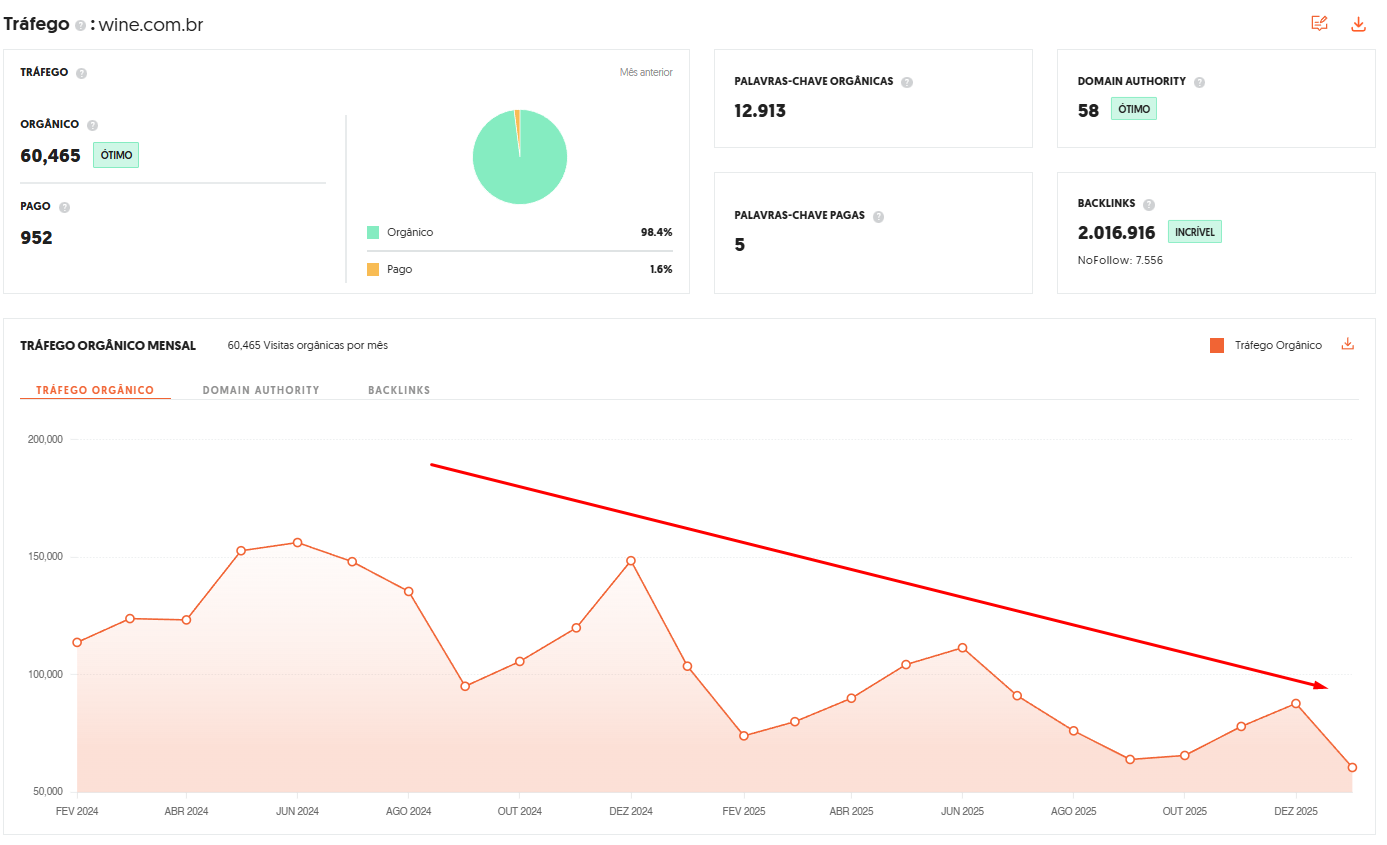Show help for the Orgânico traffic metric
Image resolution: width=1387 pixels, height=845 pixels.
click(92, 126)
